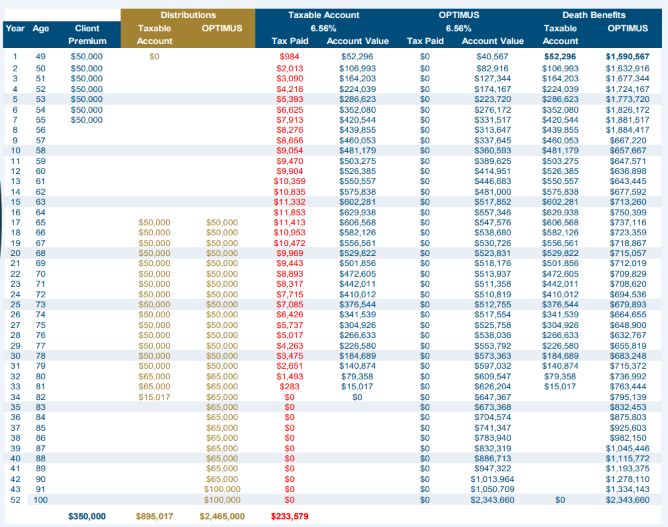This screenshot has height=527, width=668.
Task: Select the $40,567 OPTIMUS account value
Action: [493, 58]
